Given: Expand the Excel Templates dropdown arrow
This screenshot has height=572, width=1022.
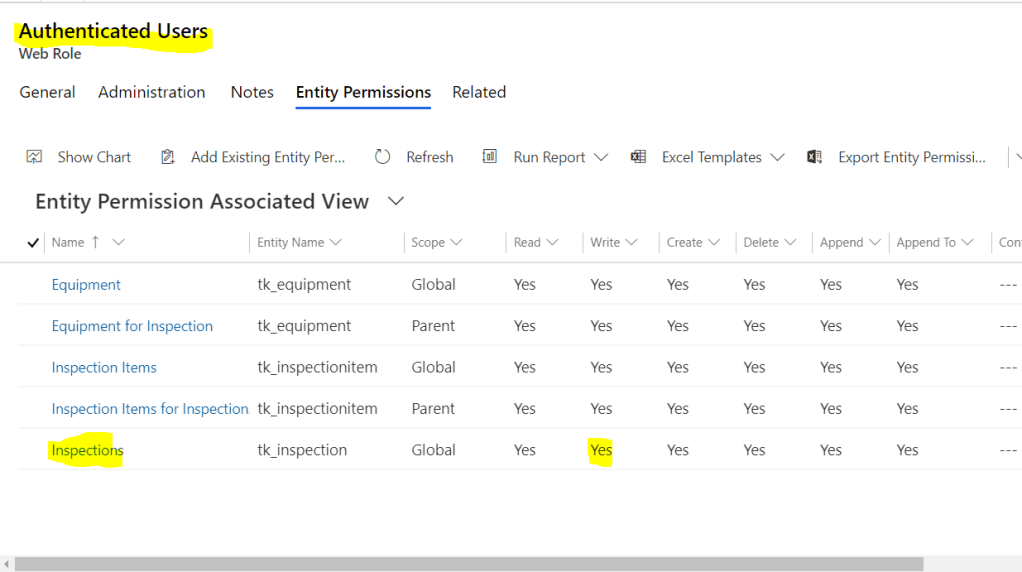Looking at the screenshot, I should (x=777, y=157).
